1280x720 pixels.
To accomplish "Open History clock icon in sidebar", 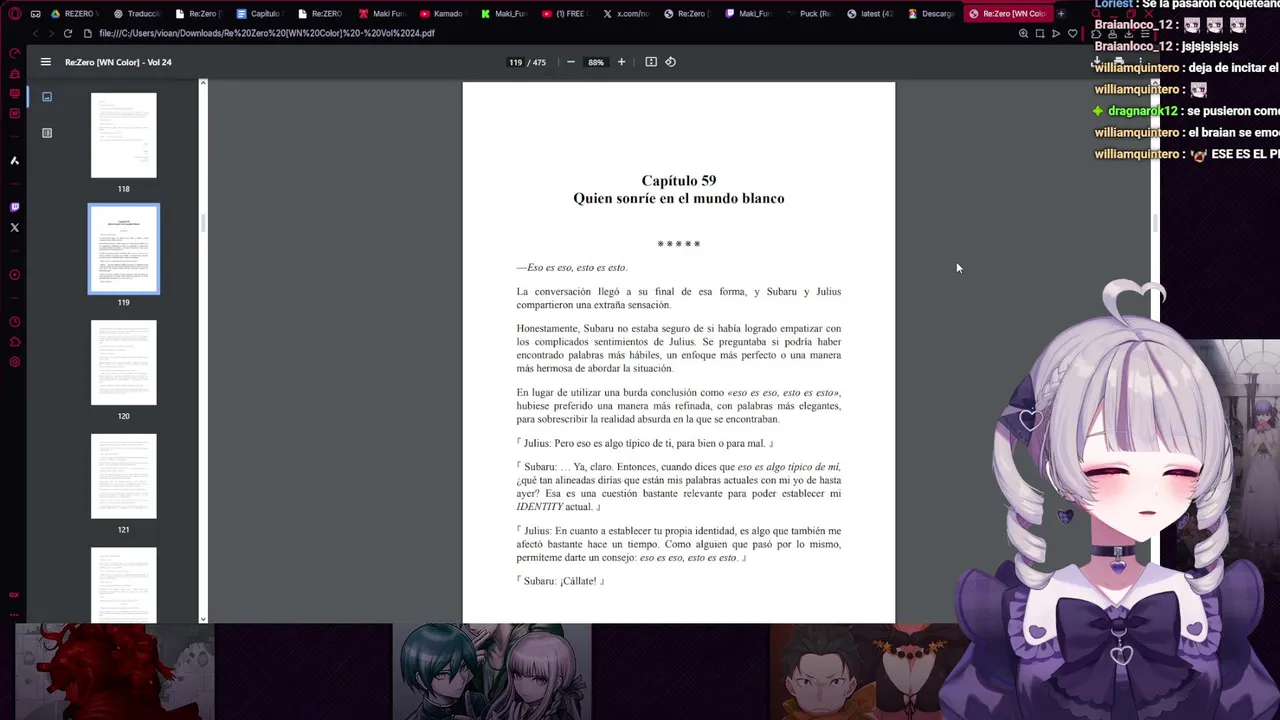I will pyautogui.click(x=15, y=322).
